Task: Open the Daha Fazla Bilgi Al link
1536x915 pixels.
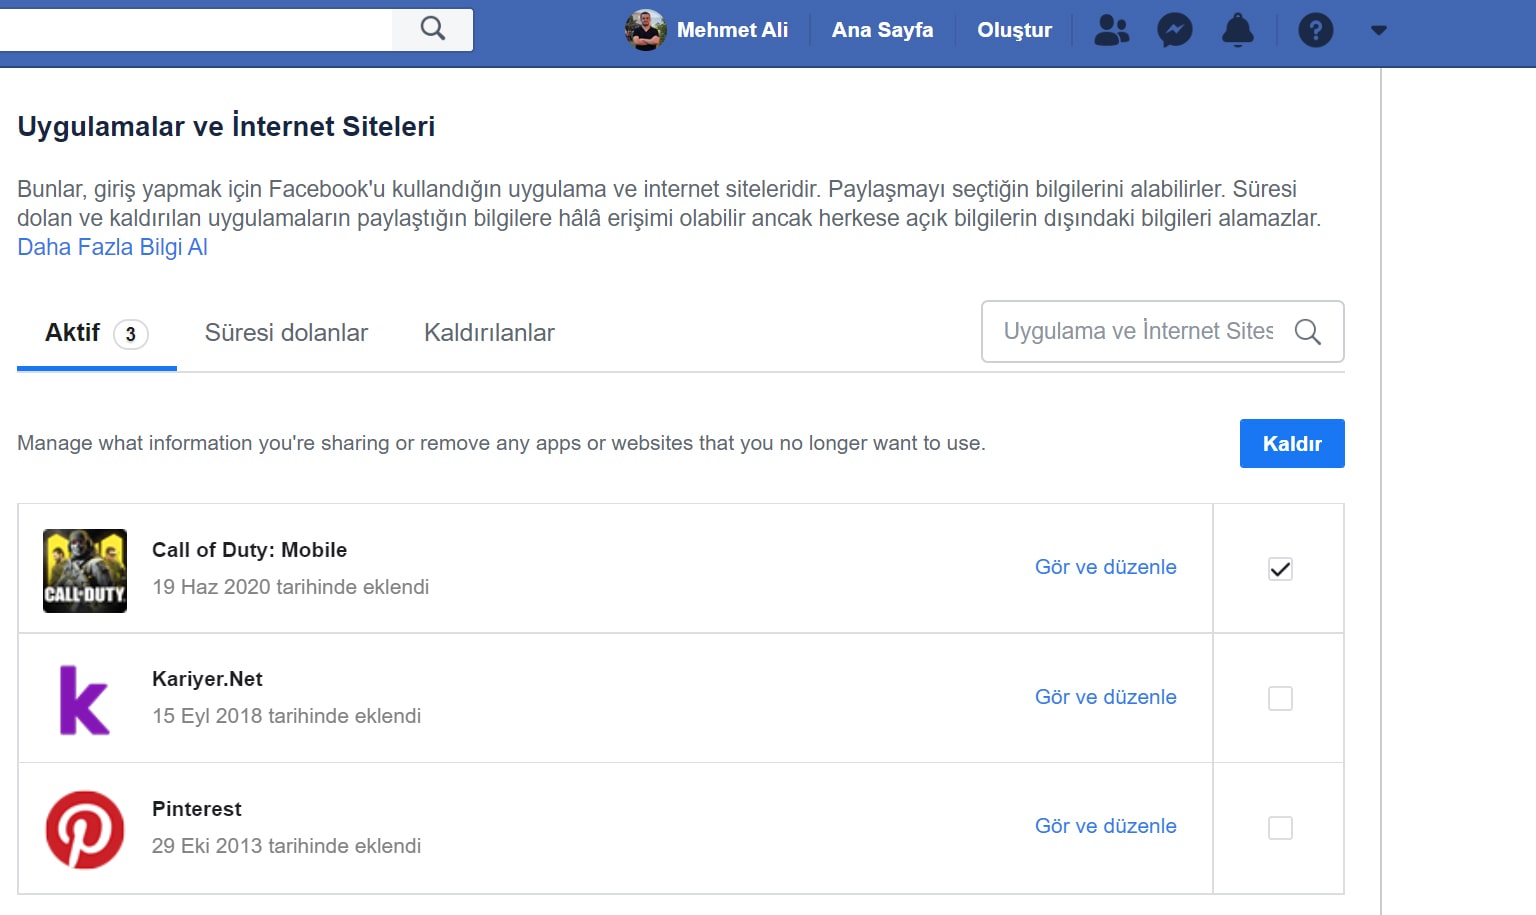Action: click(x=112, y=247)
